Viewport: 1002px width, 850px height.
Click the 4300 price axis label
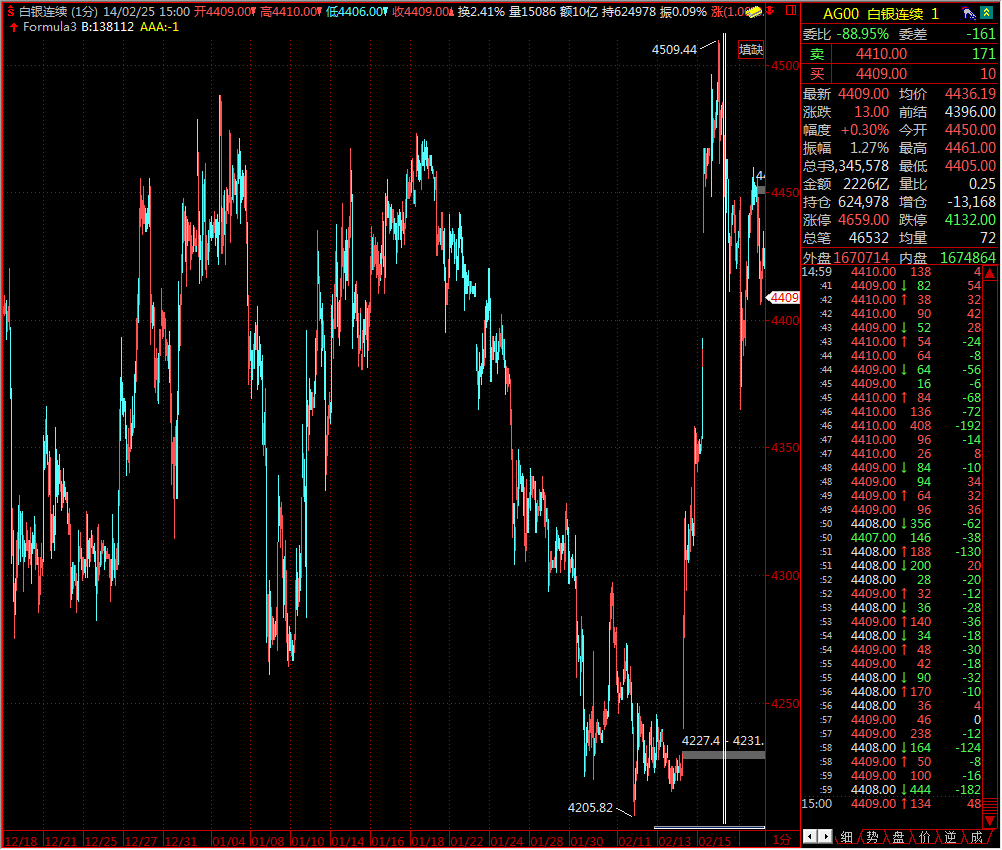coord(785,575)
